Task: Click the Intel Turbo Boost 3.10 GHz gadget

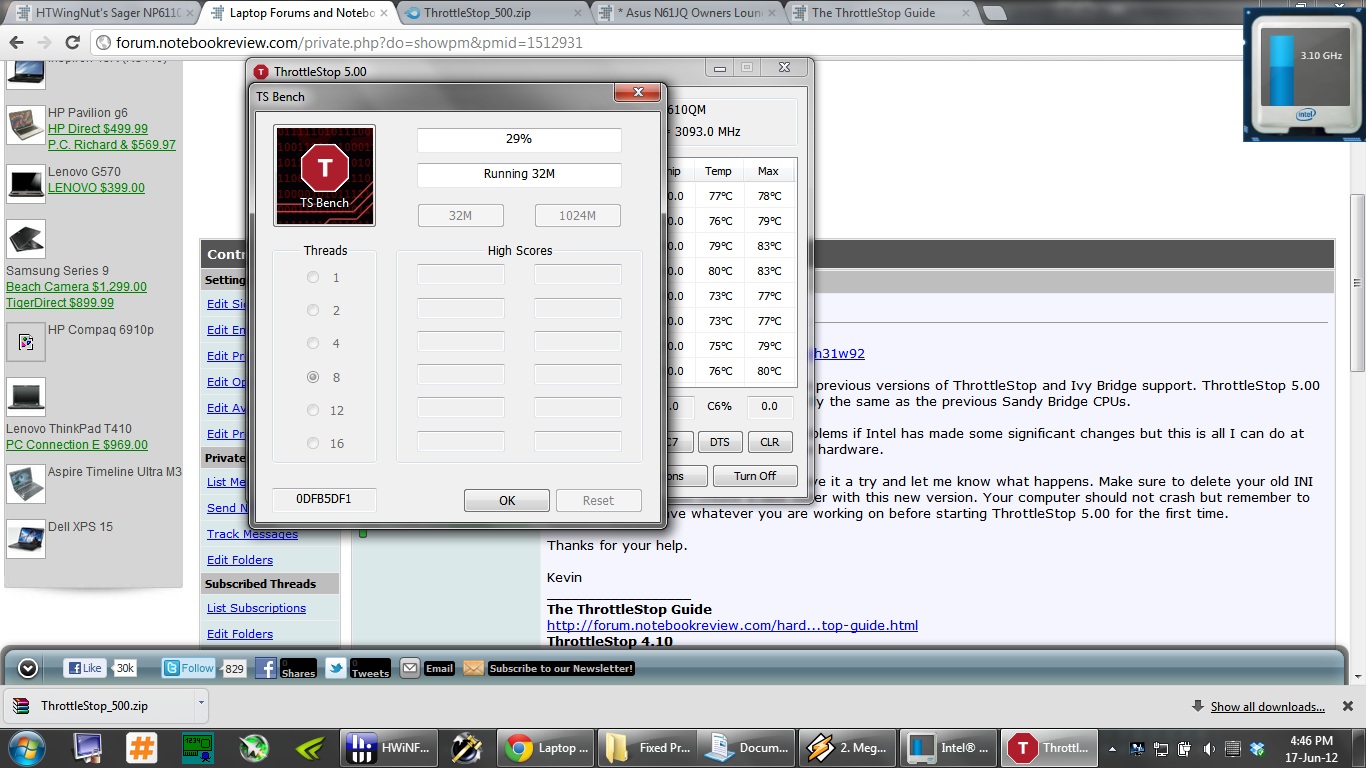Action: pos(1305,74)
